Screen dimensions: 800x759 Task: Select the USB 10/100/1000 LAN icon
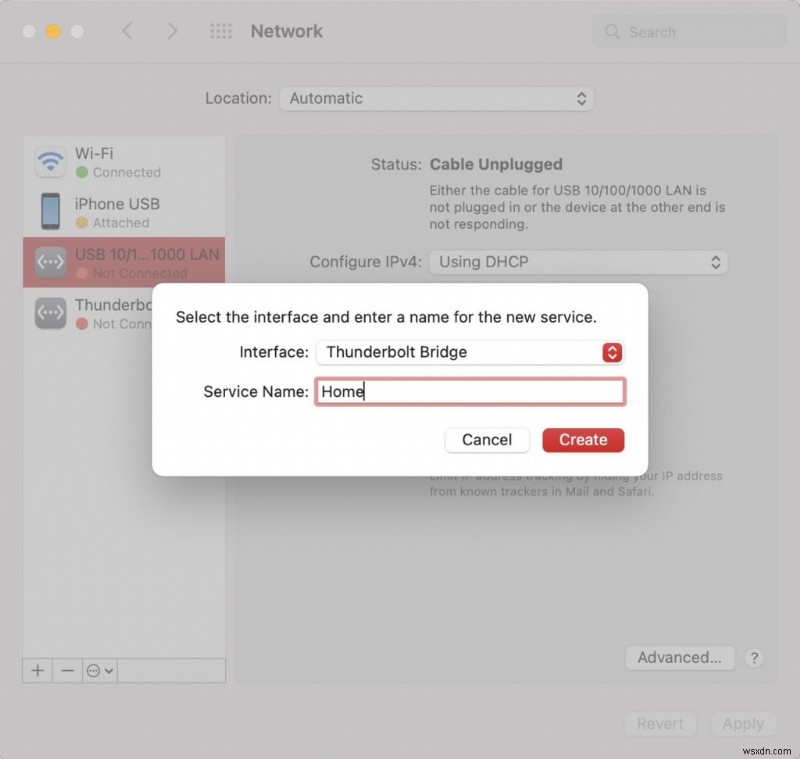pos(50,262)
